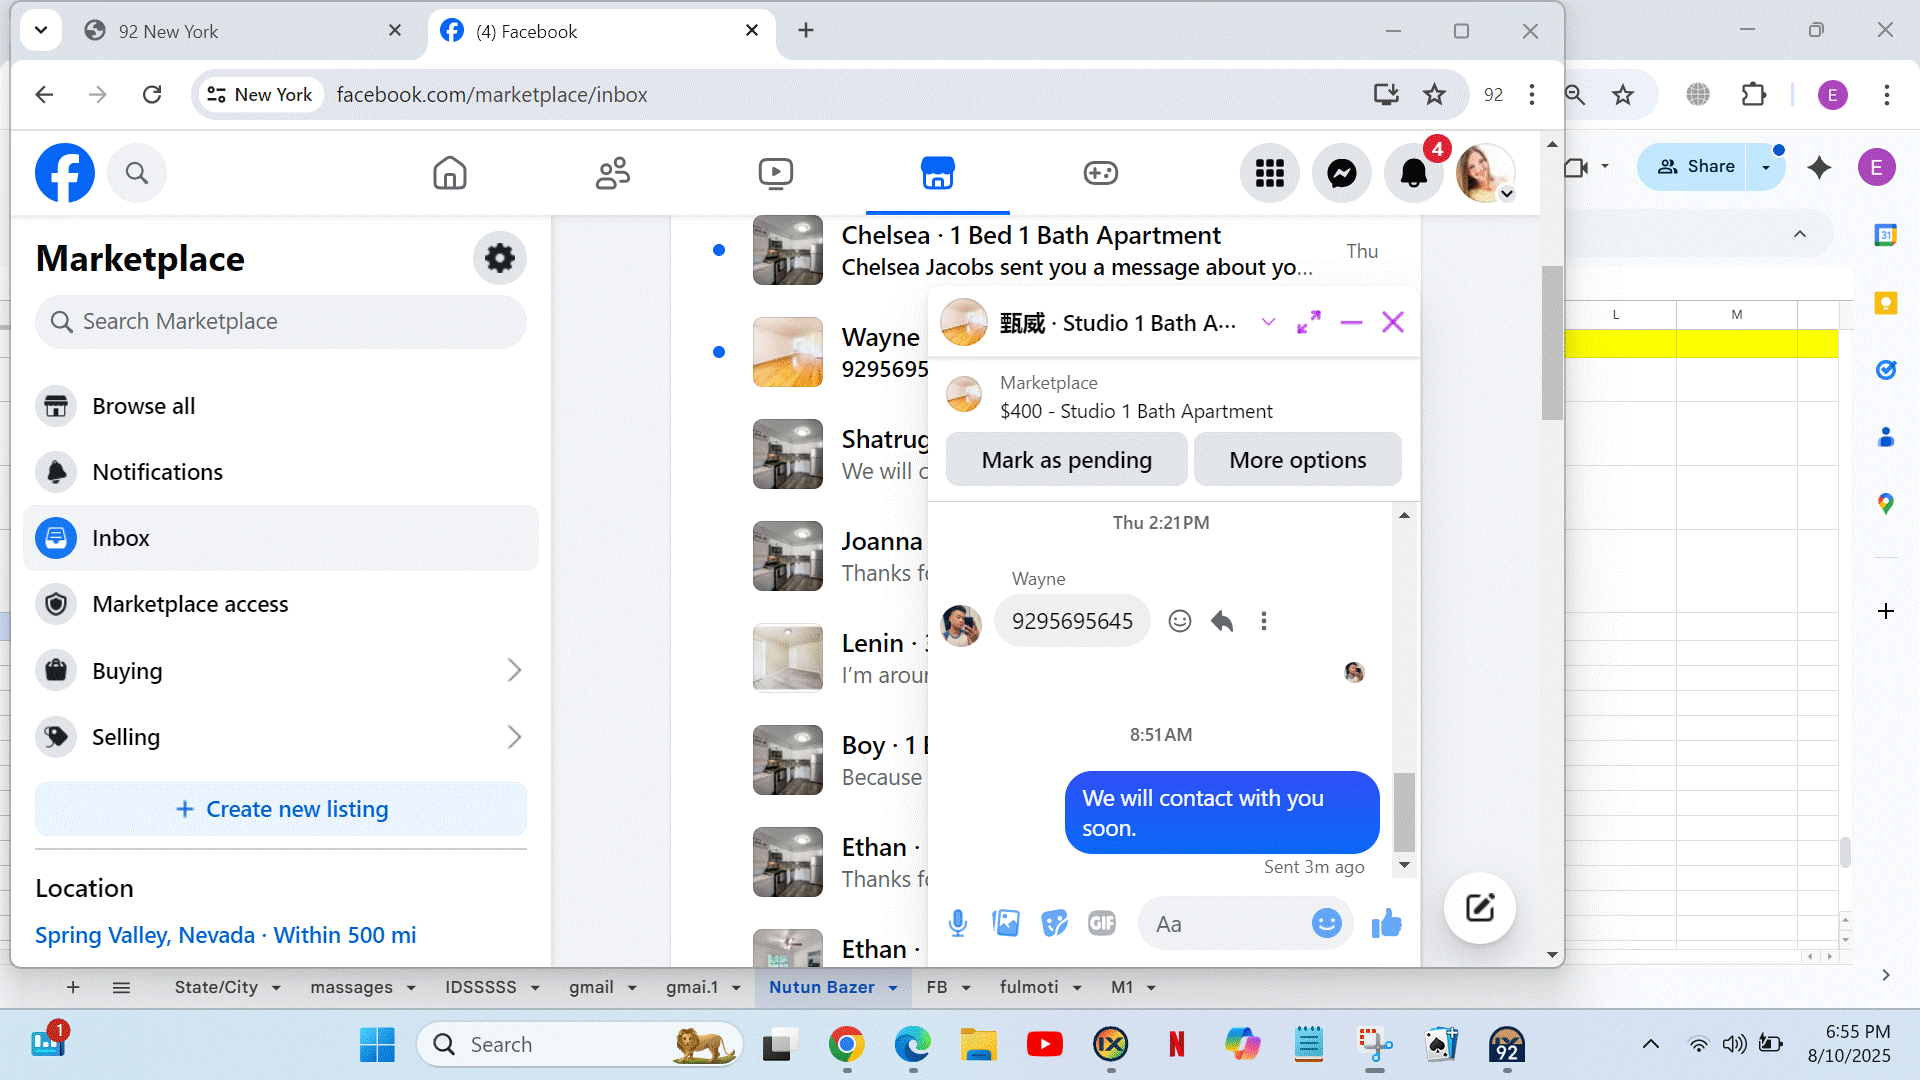
Task: Focus the Search Marketplace field
Action: (x=281, y=321)
